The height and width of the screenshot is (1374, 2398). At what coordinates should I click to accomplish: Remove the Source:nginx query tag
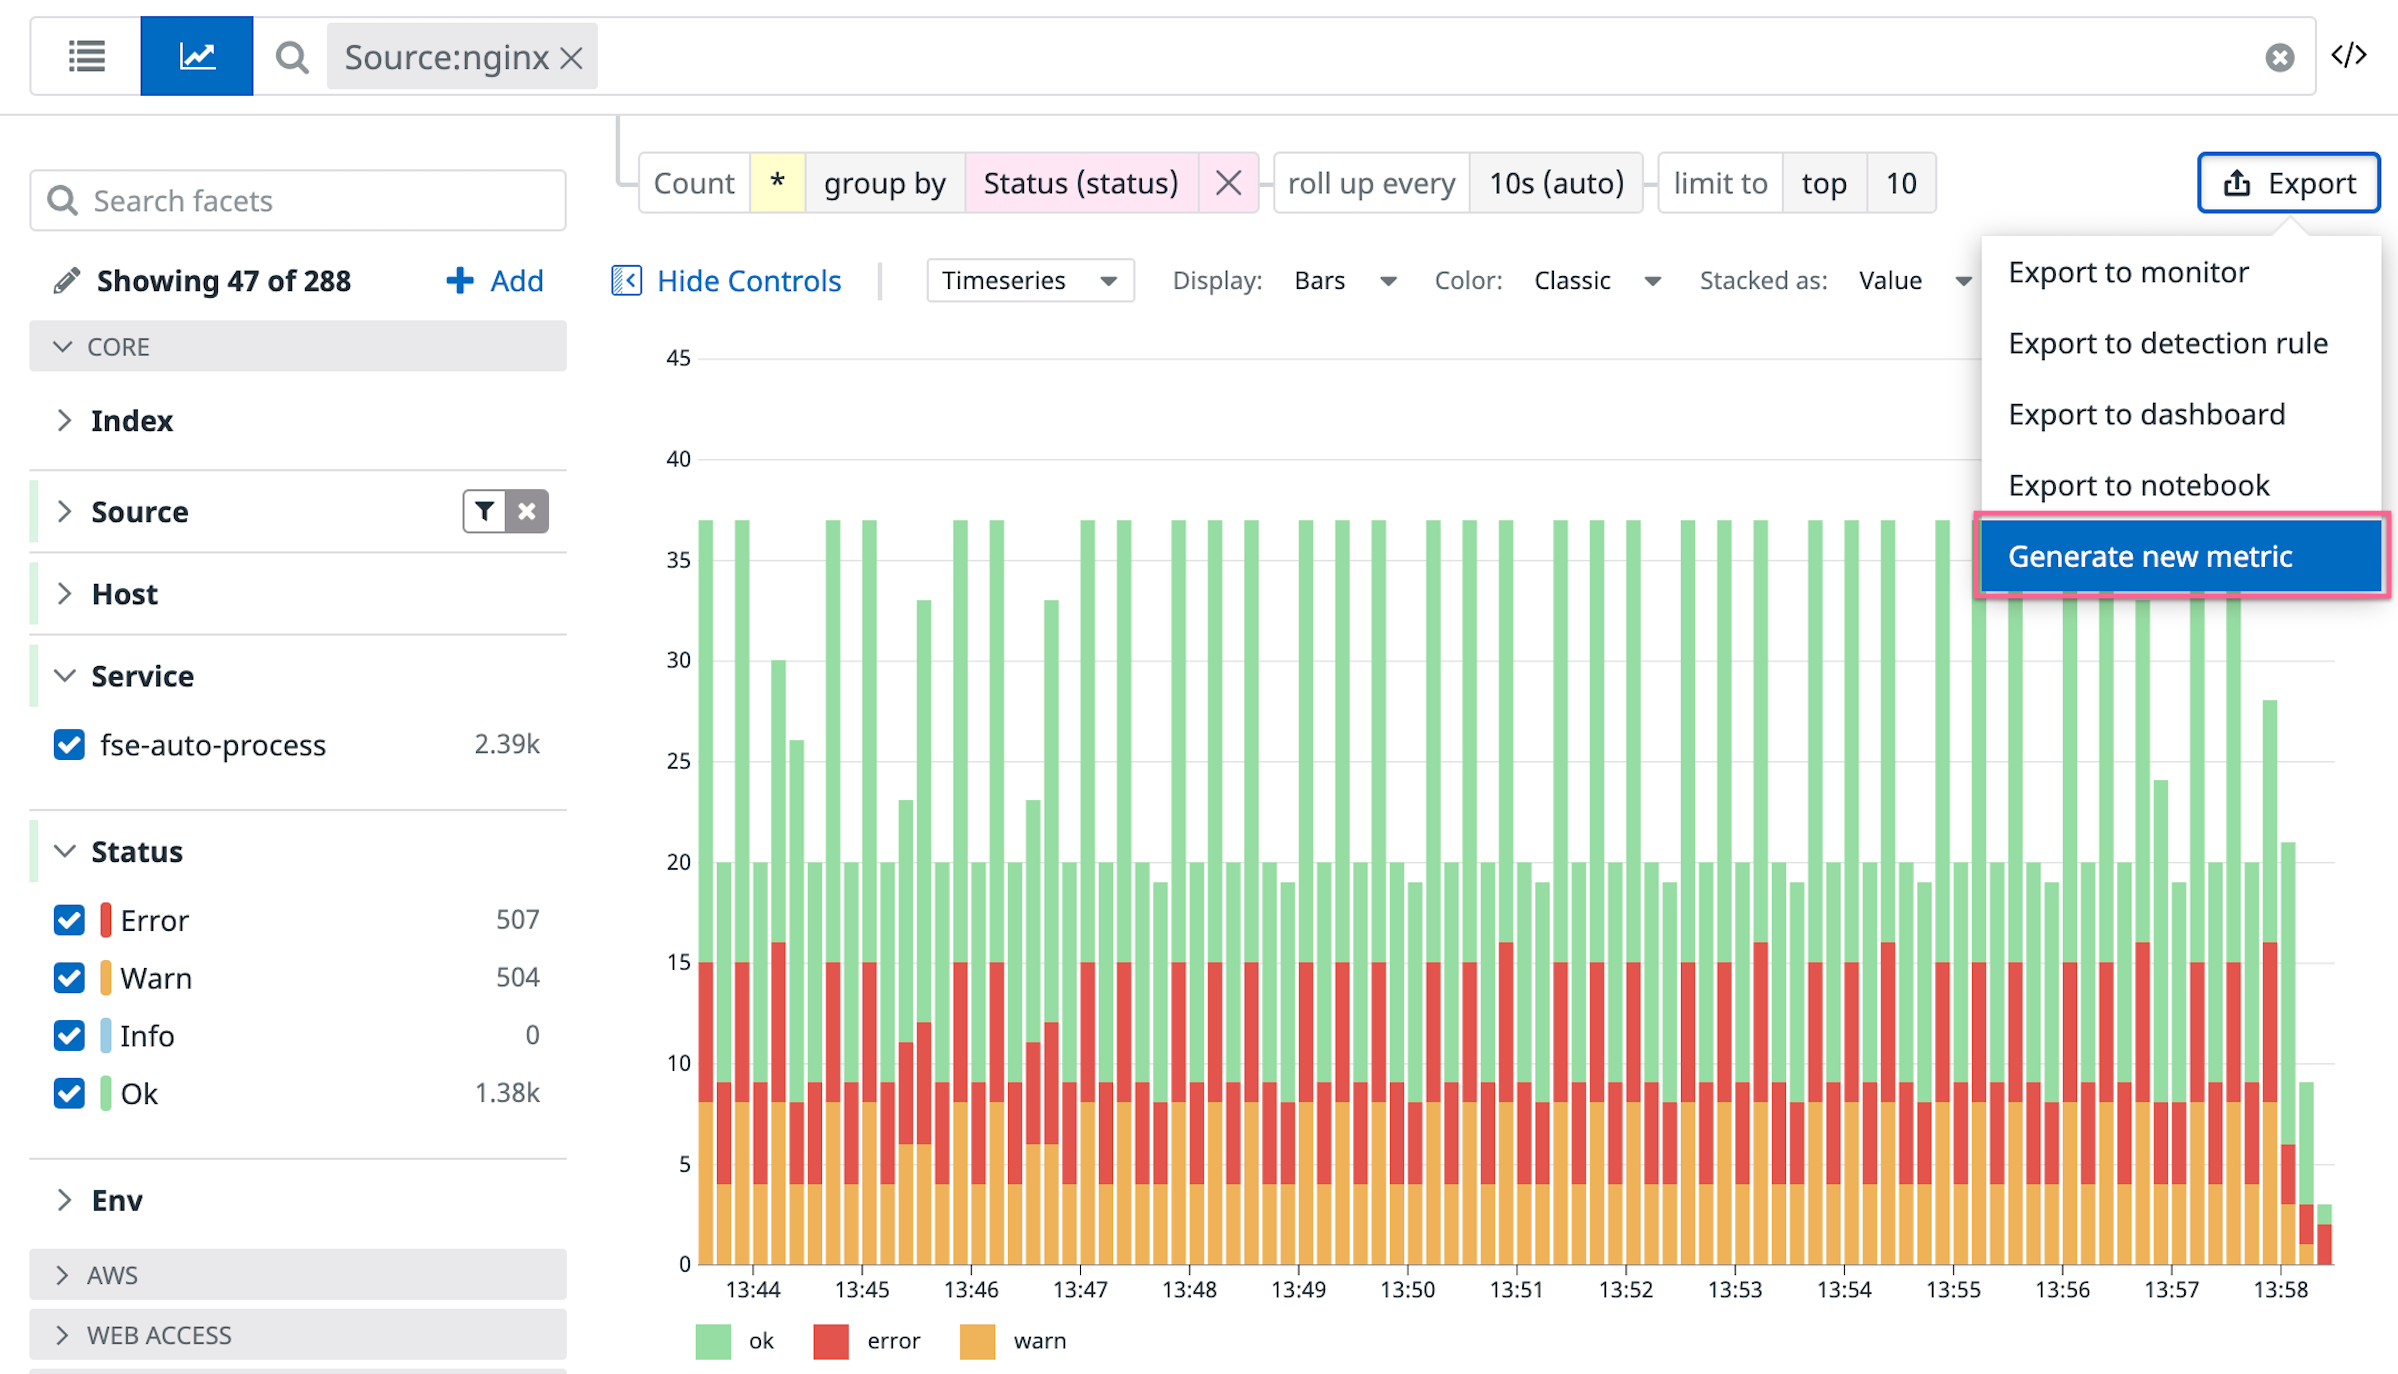(572, 58)
